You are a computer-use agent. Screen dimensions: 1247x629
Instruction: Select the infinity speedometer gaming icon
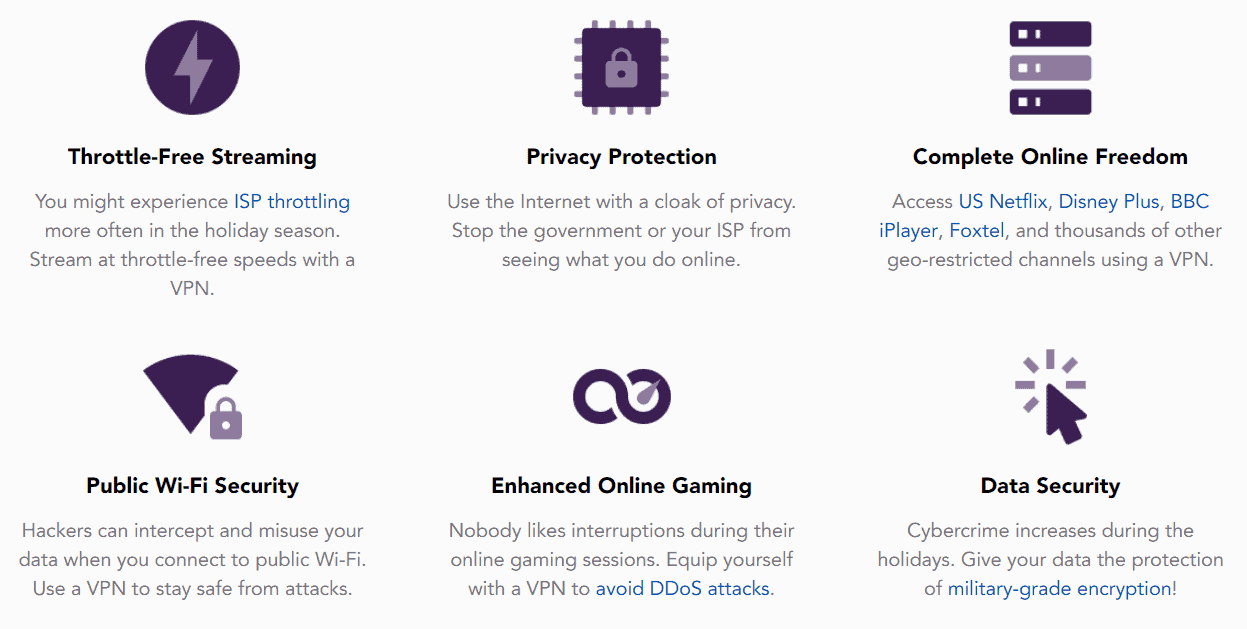click(x=621, y=395)
